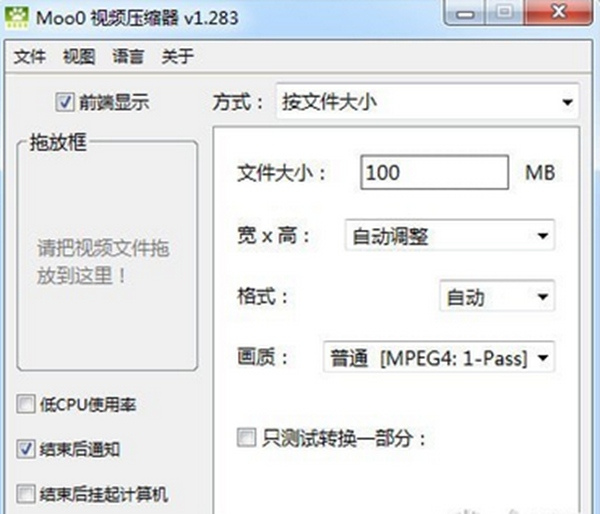600x514 pixels.
Task: Click the 格式 label
Action: pos(262,297)
